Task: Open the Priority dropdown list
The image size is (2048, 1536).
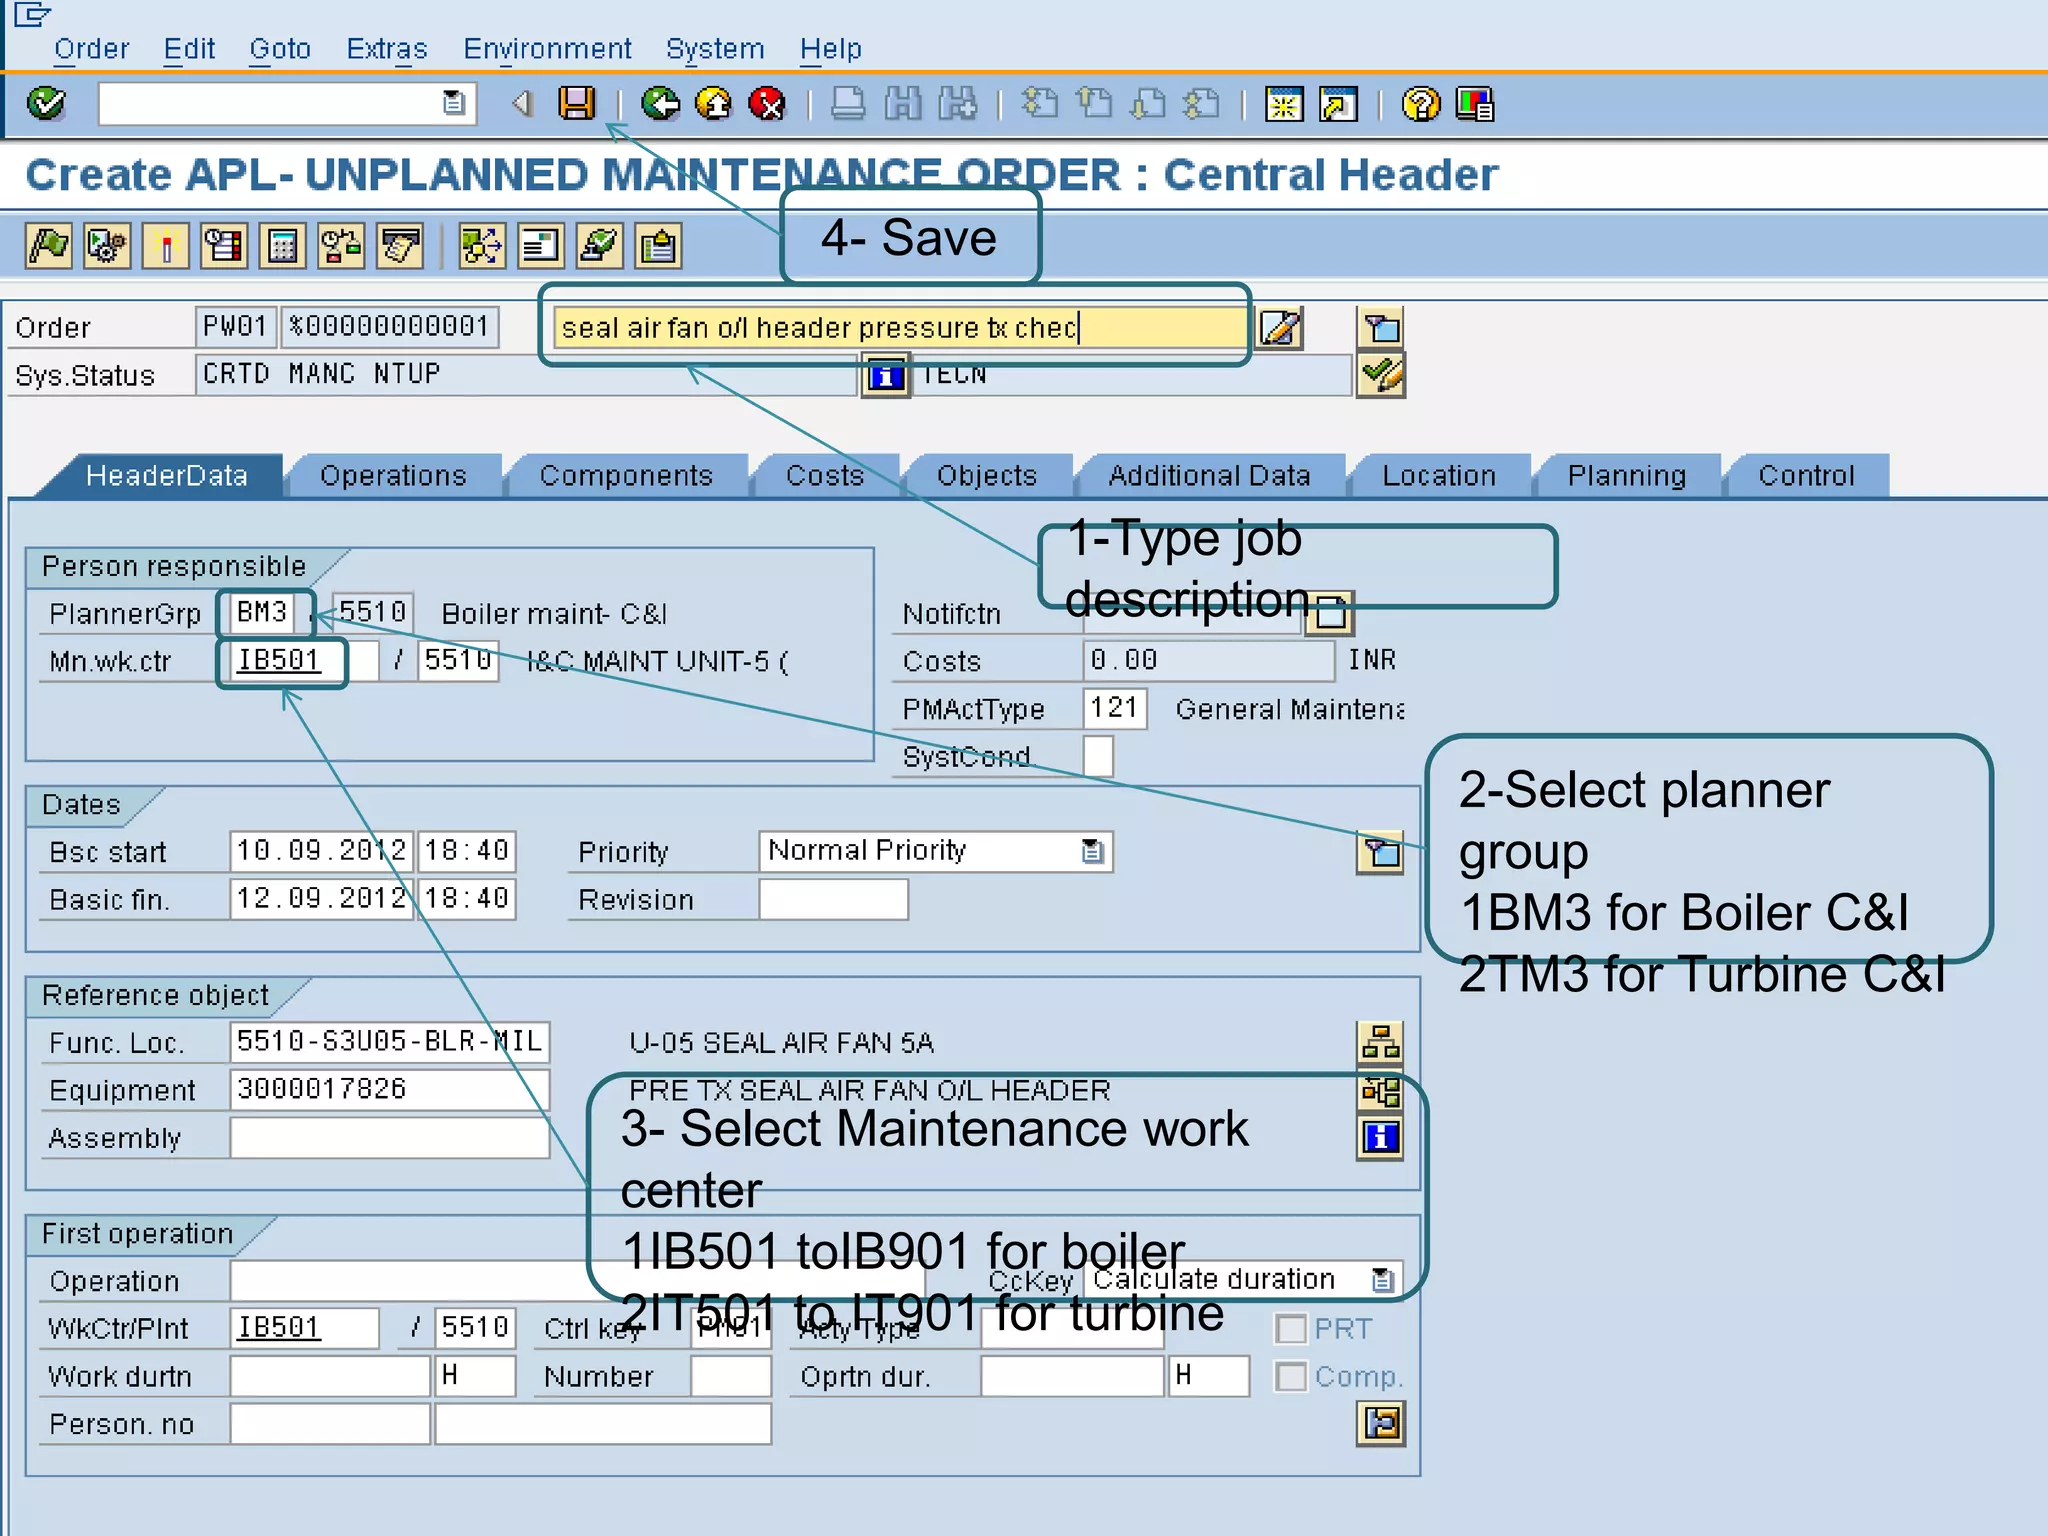Action: [1093, 851]
